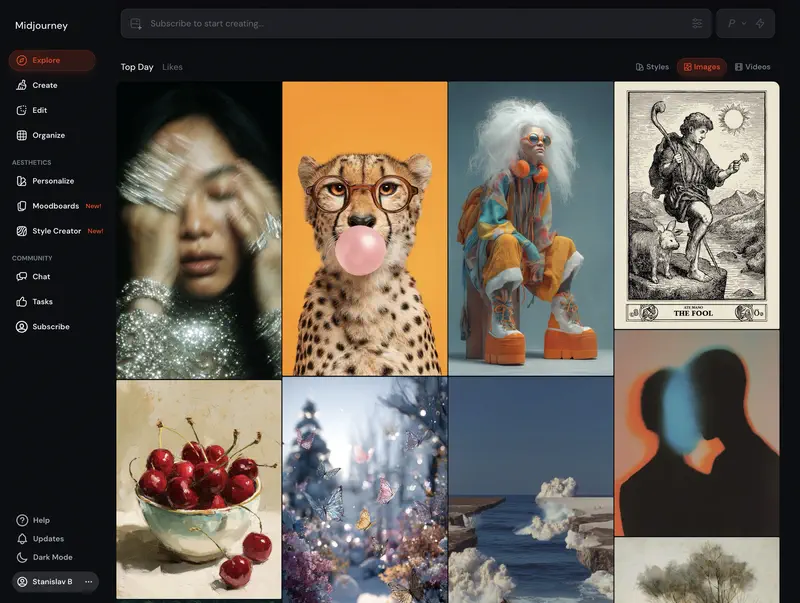
Task: Click the Create brush icon
Action: [x=22, y=85]
